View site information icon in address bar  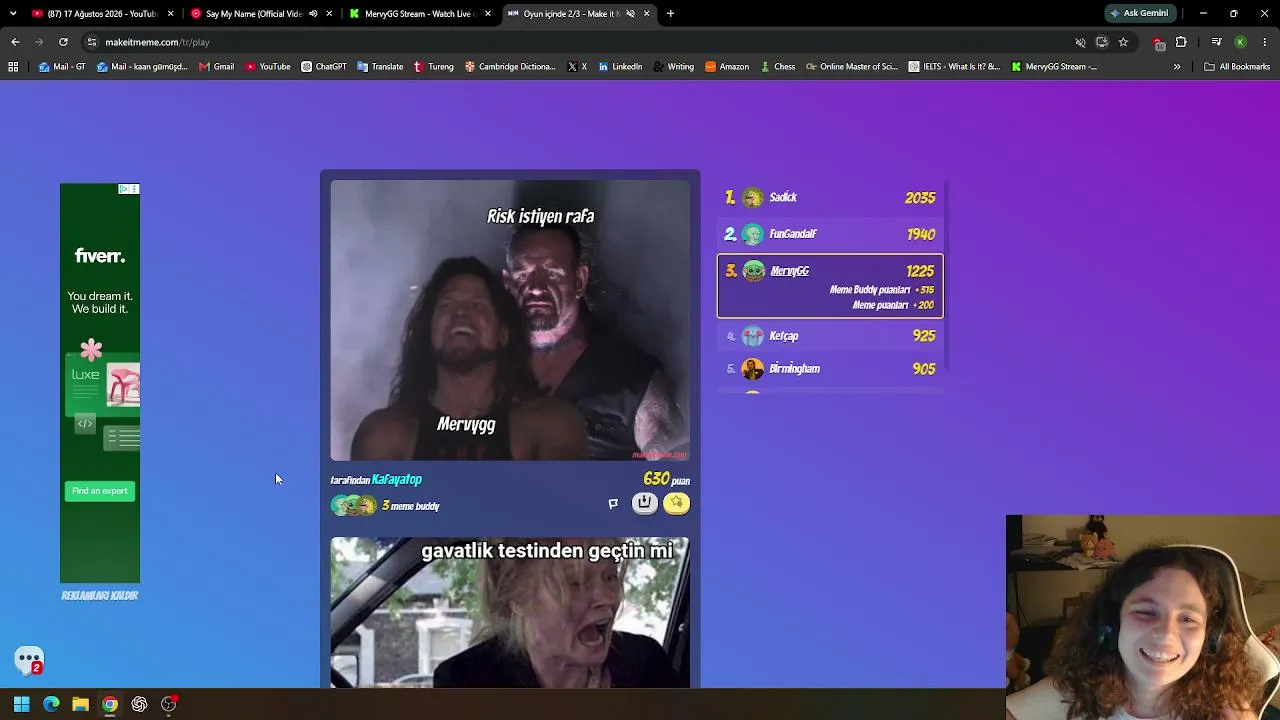[x=91, y=42]
